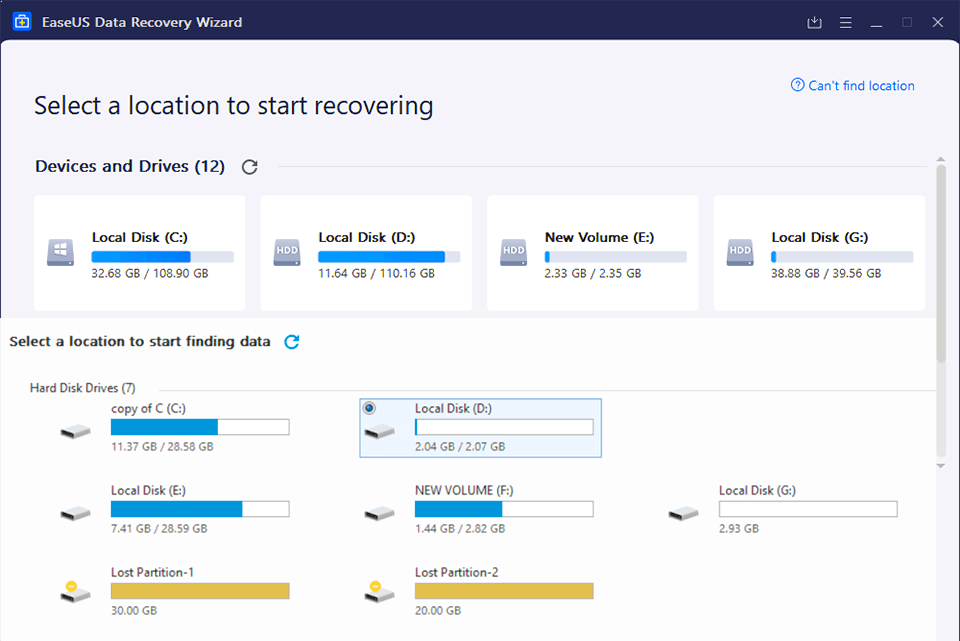Click the 'Local Disk (G:)' label in lower list
Image resolution: width=960 pixels, height=641 pixels.
(x=757, y=490)
